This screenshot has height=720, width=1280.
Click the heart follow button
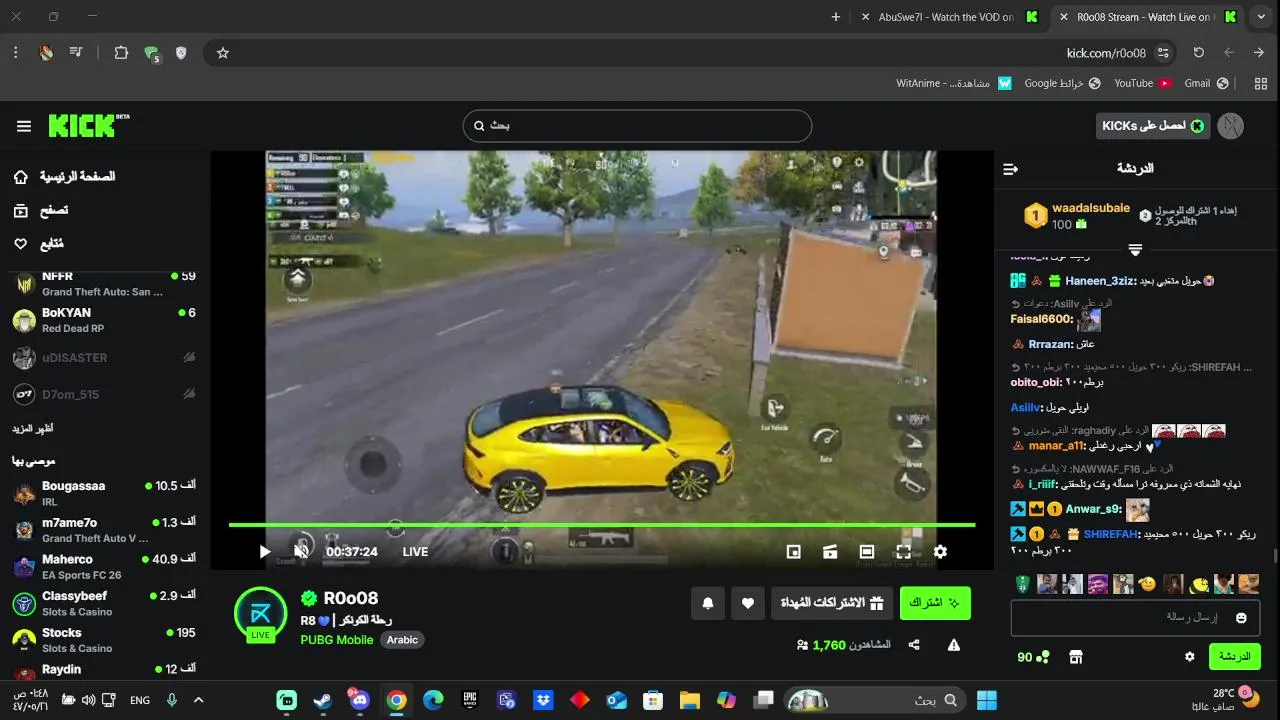click(x=748, y=603)
